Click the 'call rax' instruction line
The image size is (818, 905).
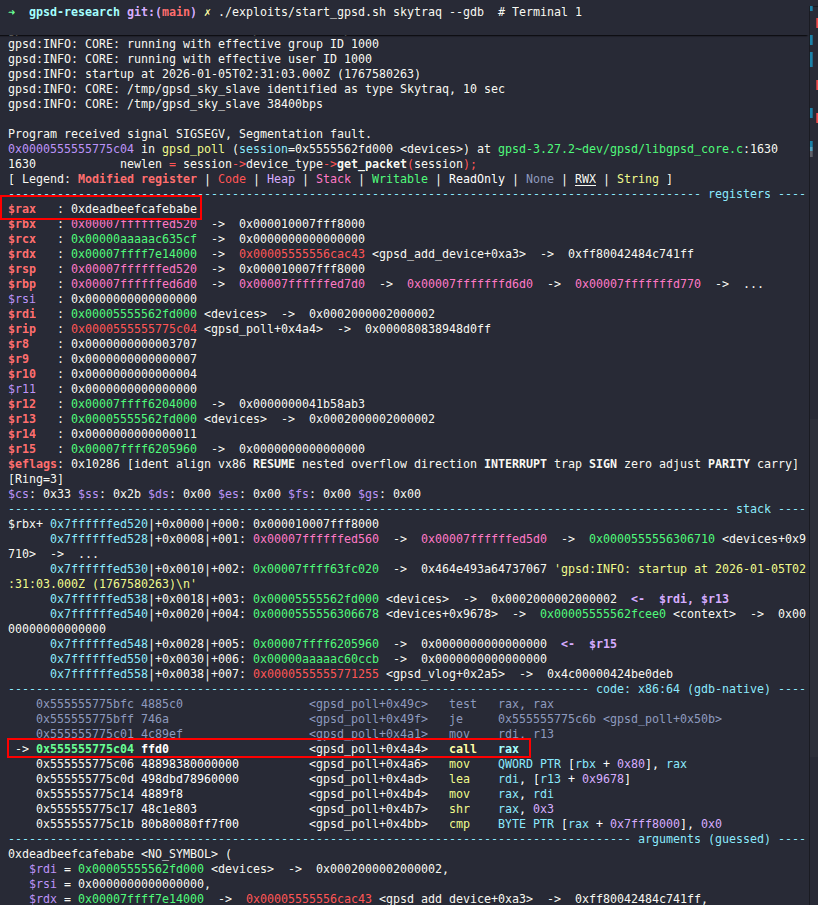[268, 749]
